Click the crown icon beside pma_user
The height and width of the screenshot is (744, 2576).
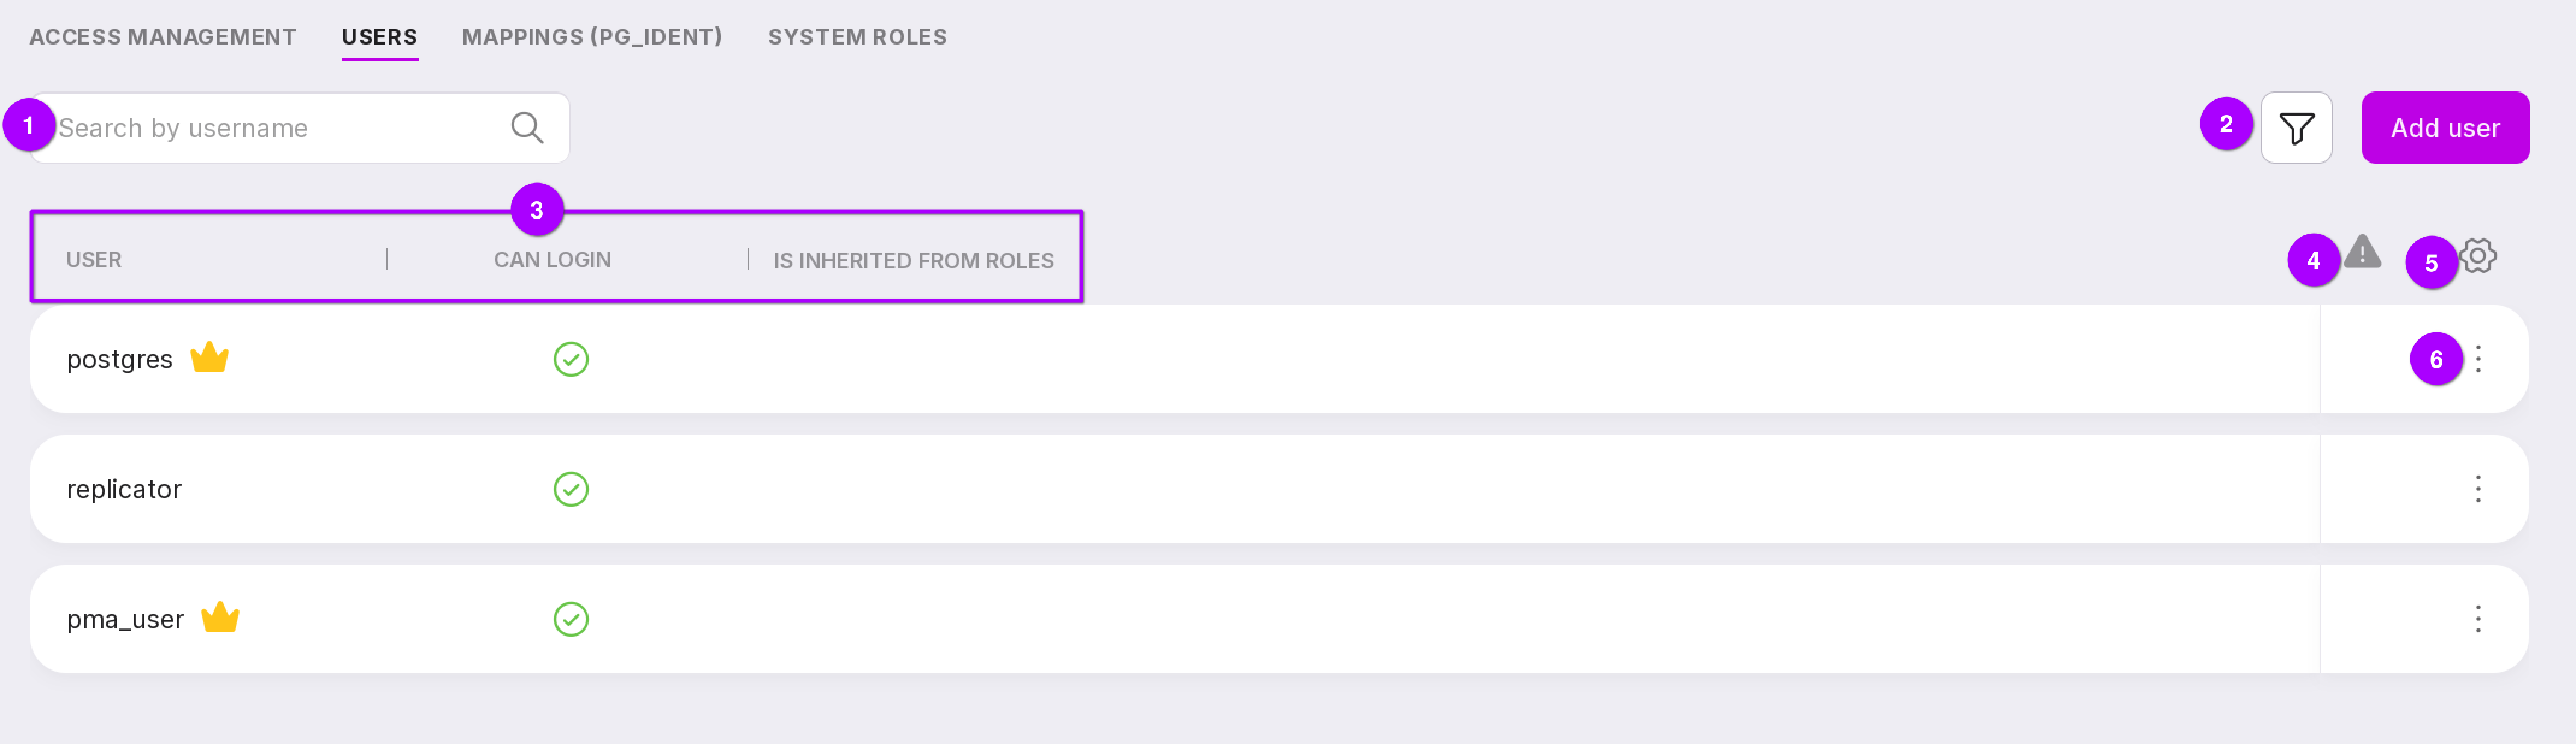[220, 617]
